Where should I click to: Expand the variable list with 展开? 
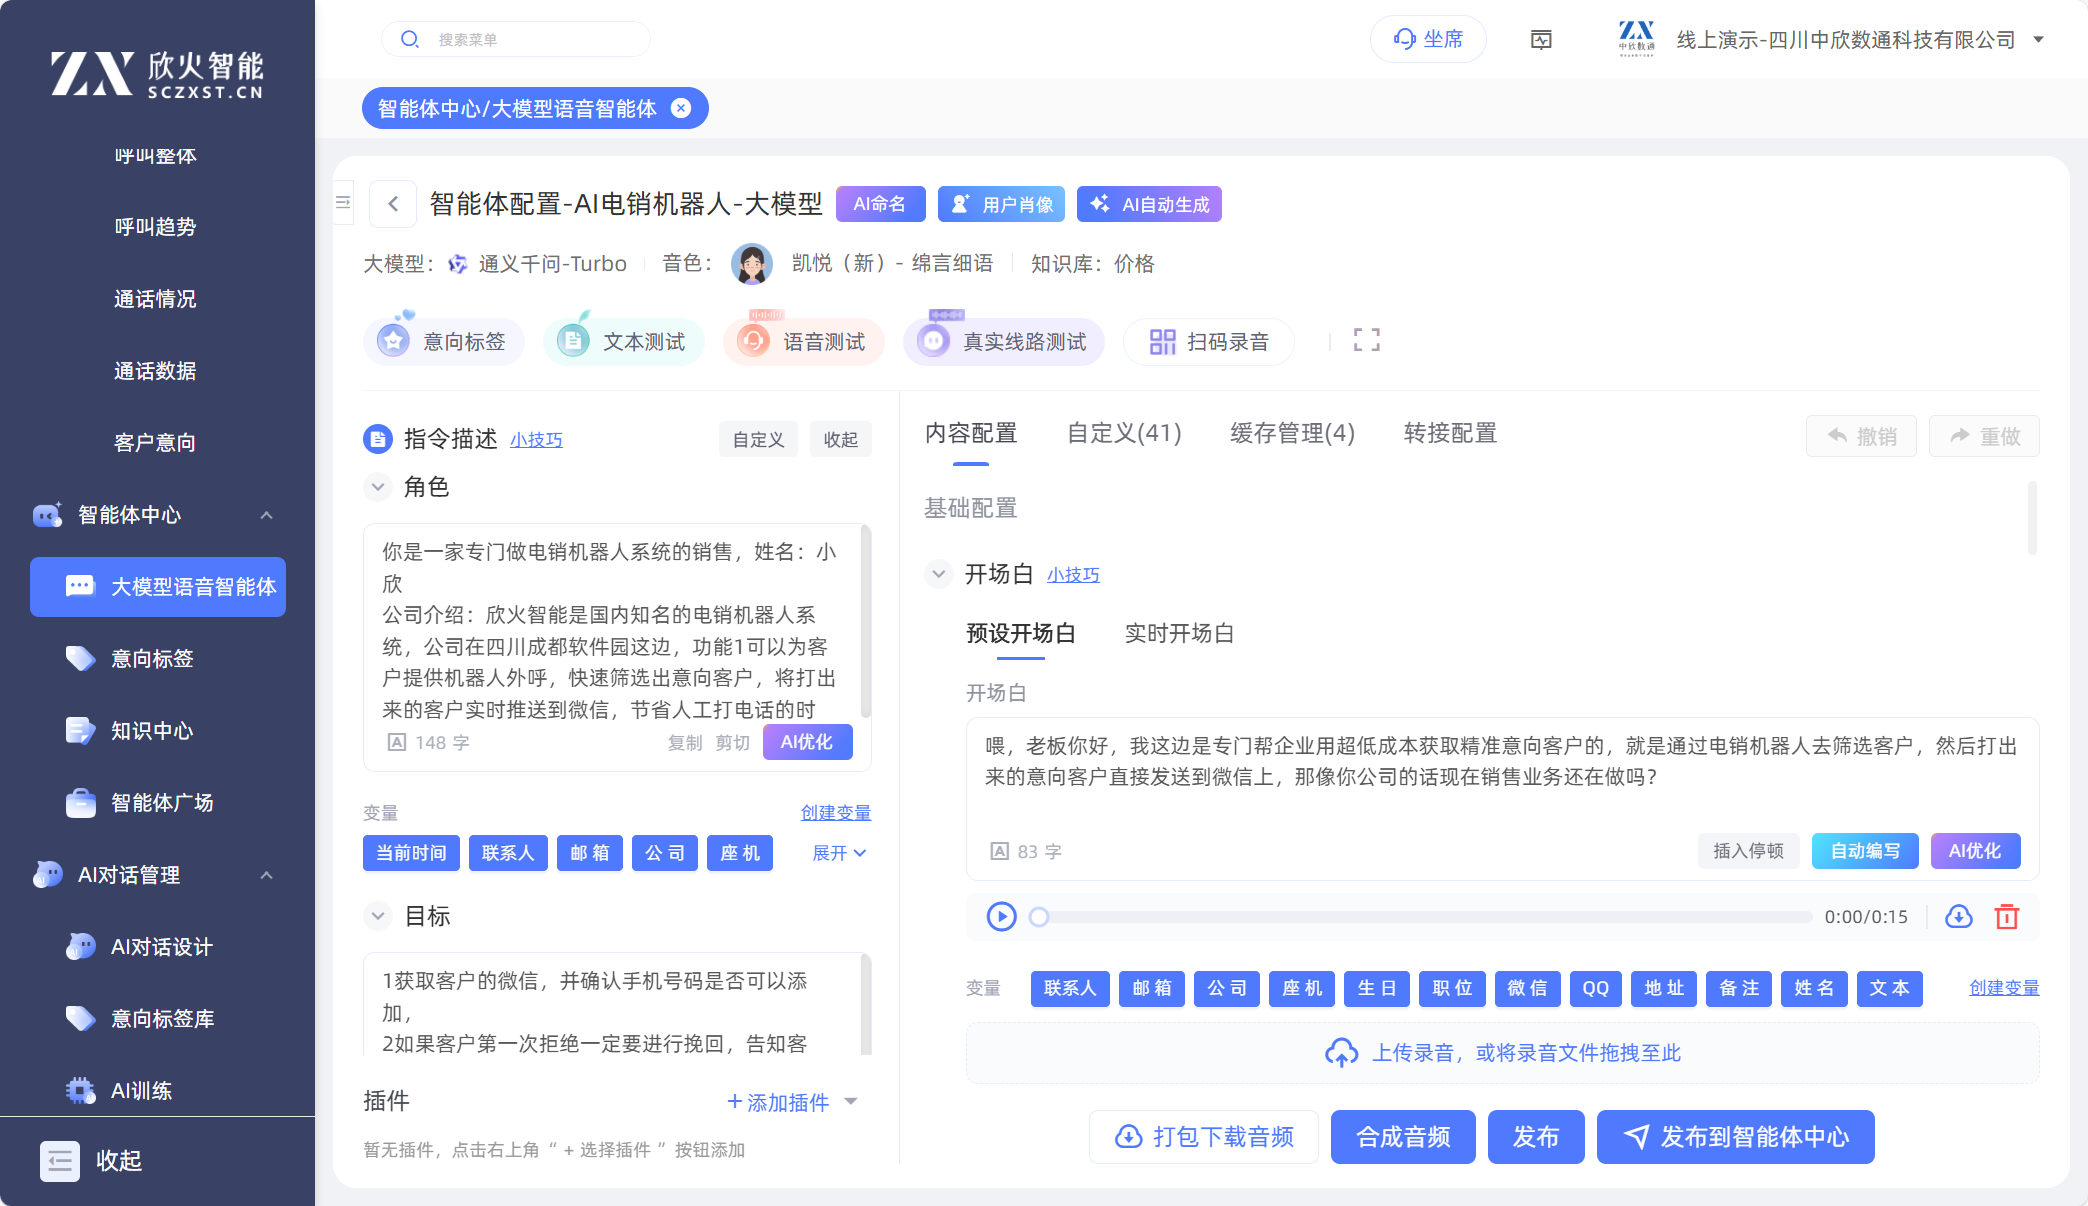pyautogui.click(x=838, y=853)
